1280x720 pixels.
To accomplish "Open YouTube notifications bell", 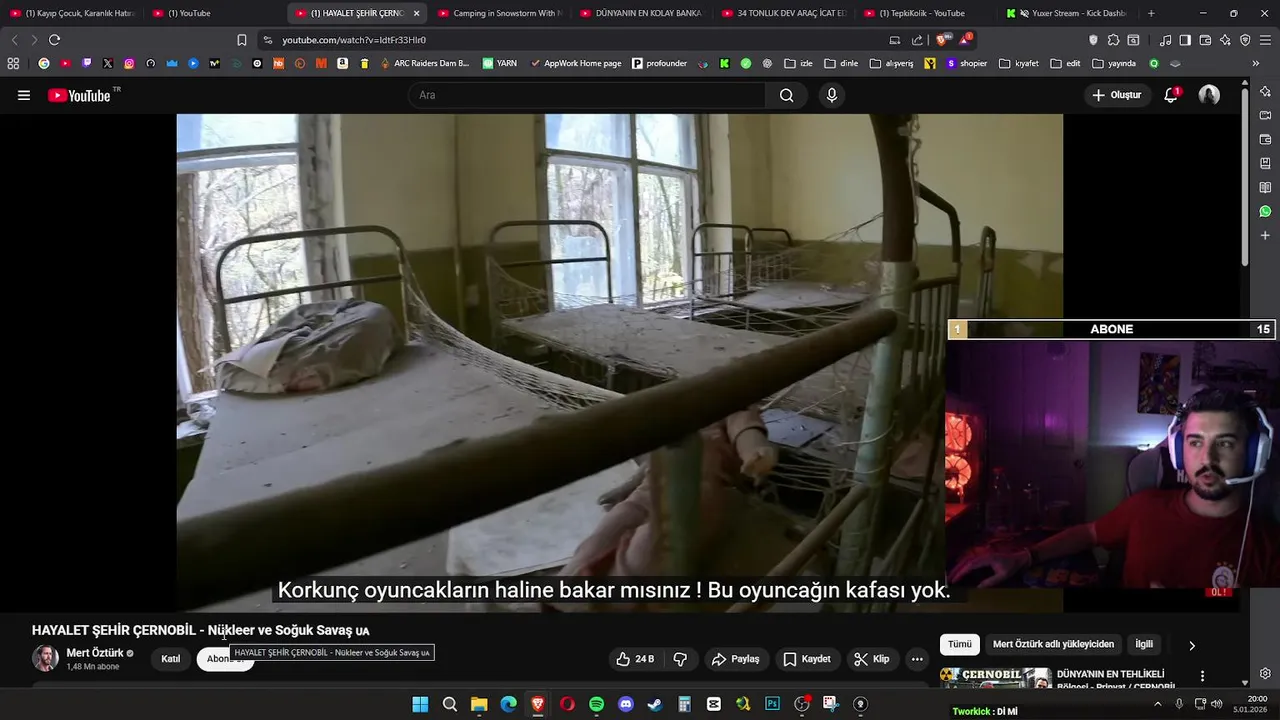I will pos(1171,95).
